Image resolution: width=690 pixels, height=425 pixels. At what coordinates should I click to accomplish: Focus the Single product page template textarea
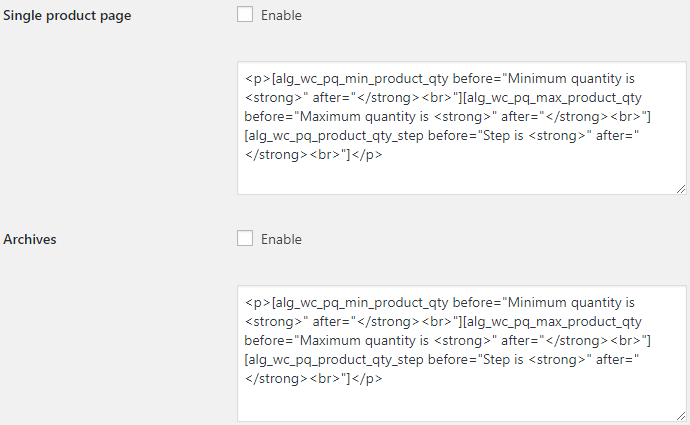click(x=462, y=128)
